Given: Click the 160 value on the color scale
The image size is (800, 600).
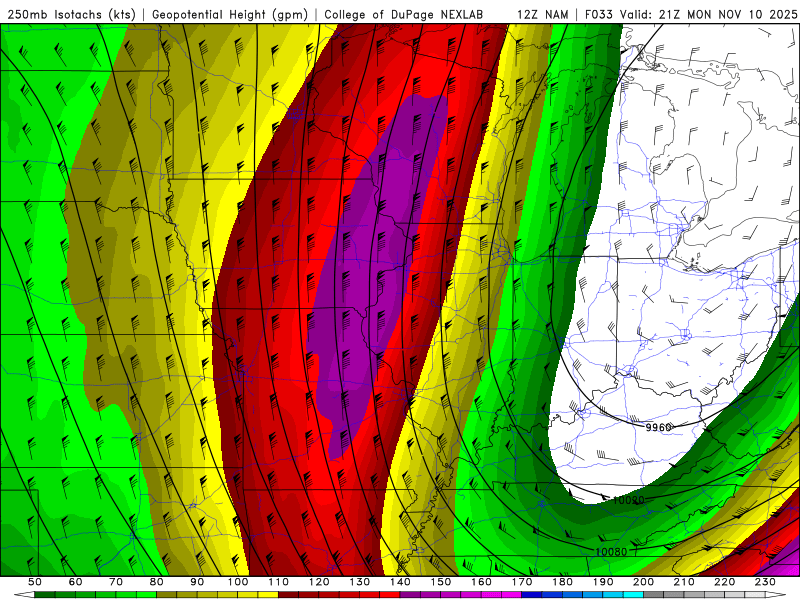Looking at the screenshot, I should [x=481, y=582].
